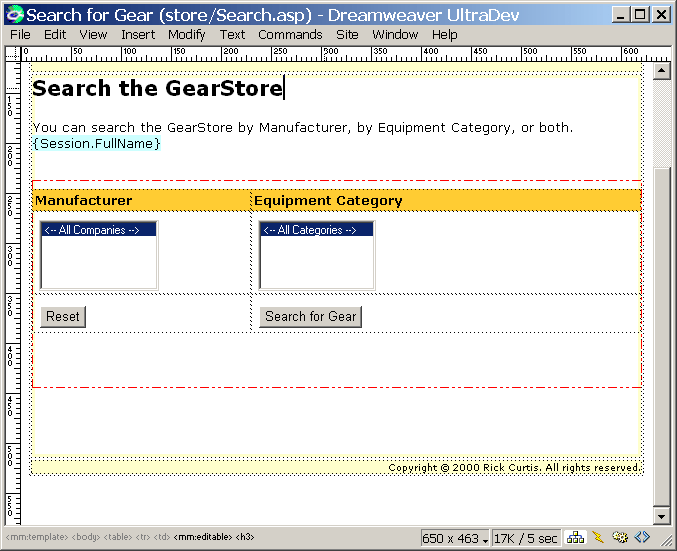Click the Search for Gear button

tap(310, 316)
